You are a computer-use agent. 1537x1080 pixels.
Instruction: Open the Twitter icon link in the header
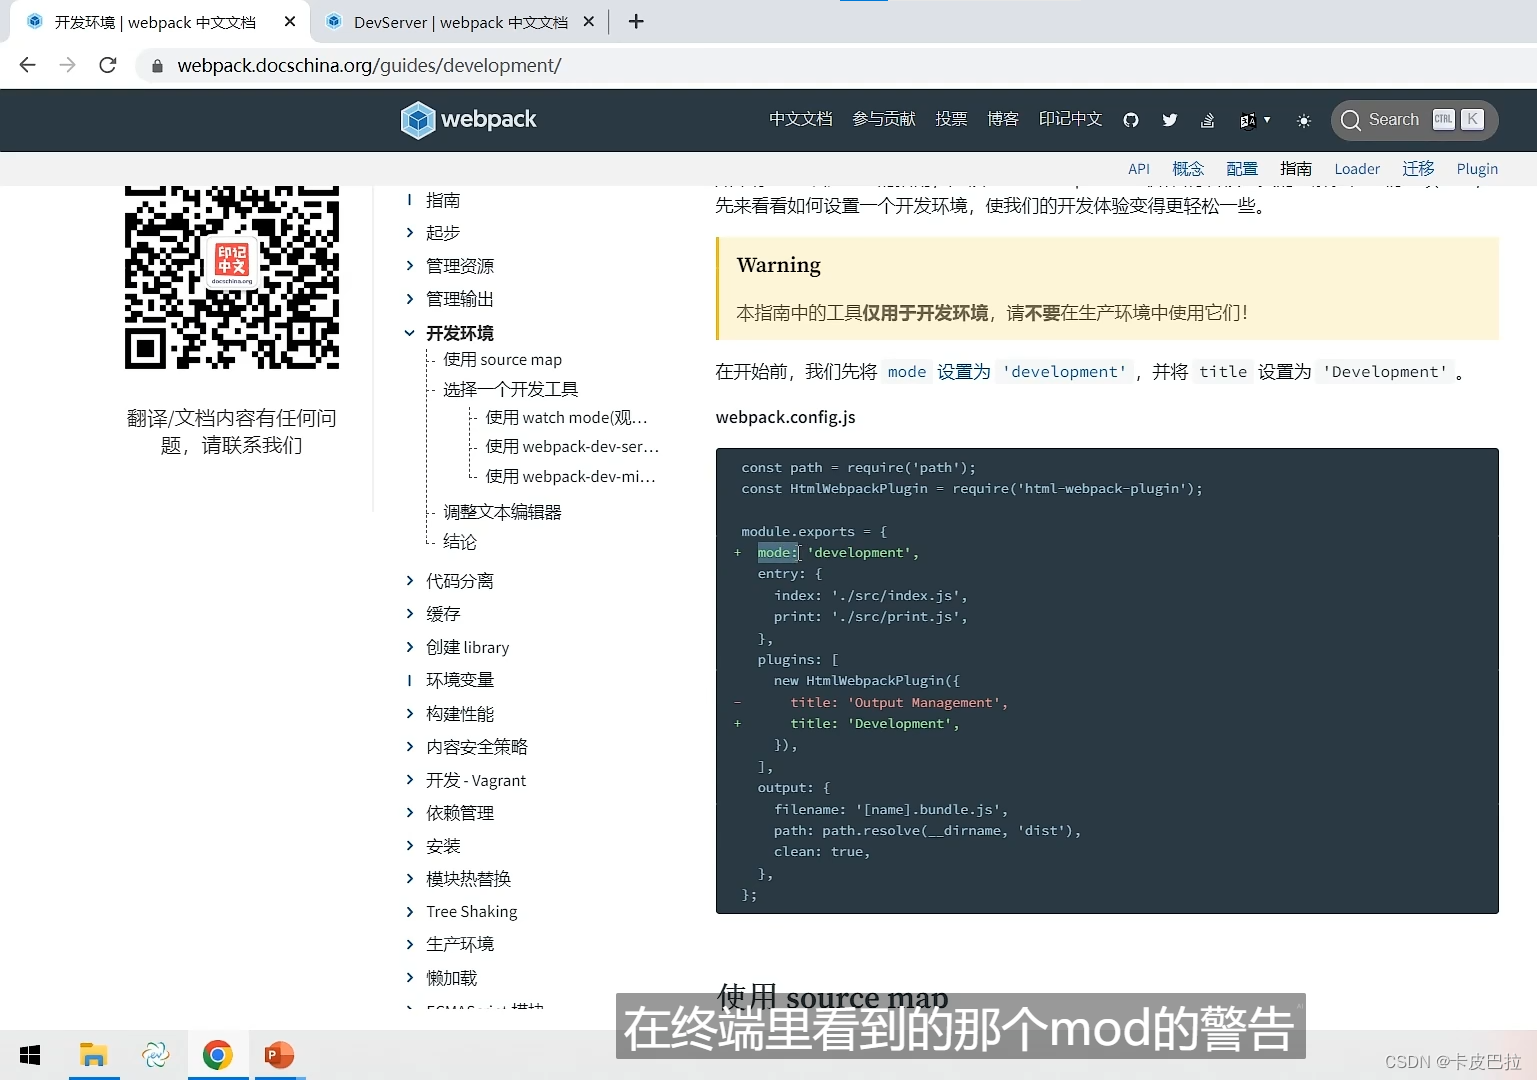pos(1170,120)
